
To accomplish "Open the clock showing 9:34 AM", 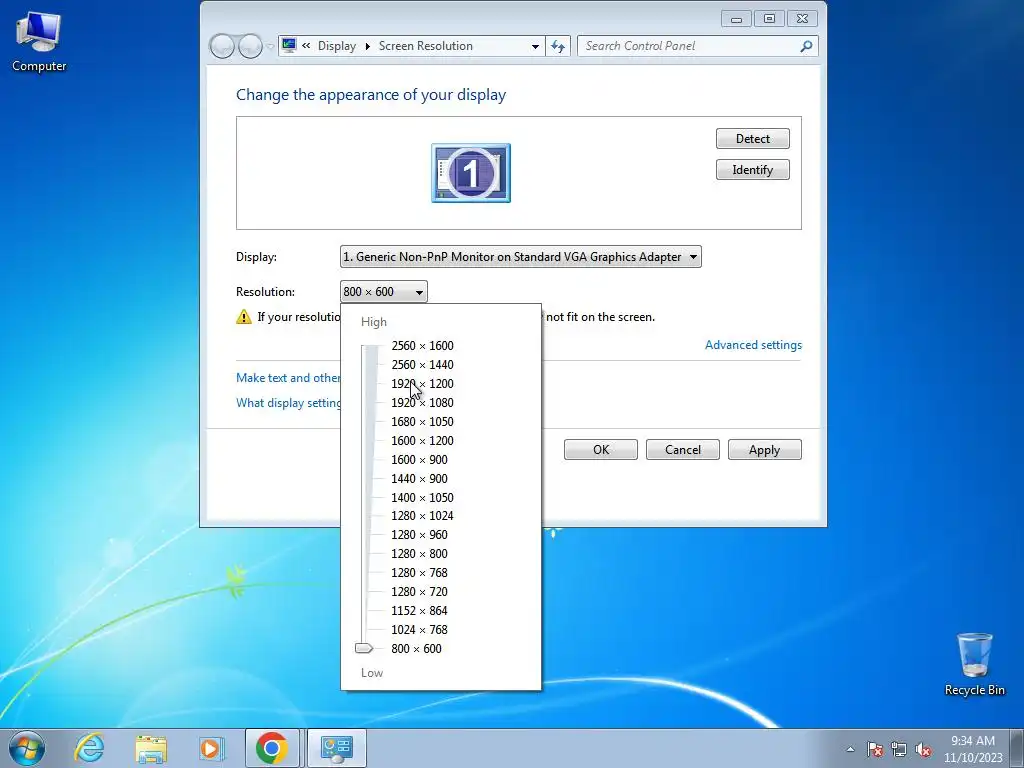I will (972, 748).
